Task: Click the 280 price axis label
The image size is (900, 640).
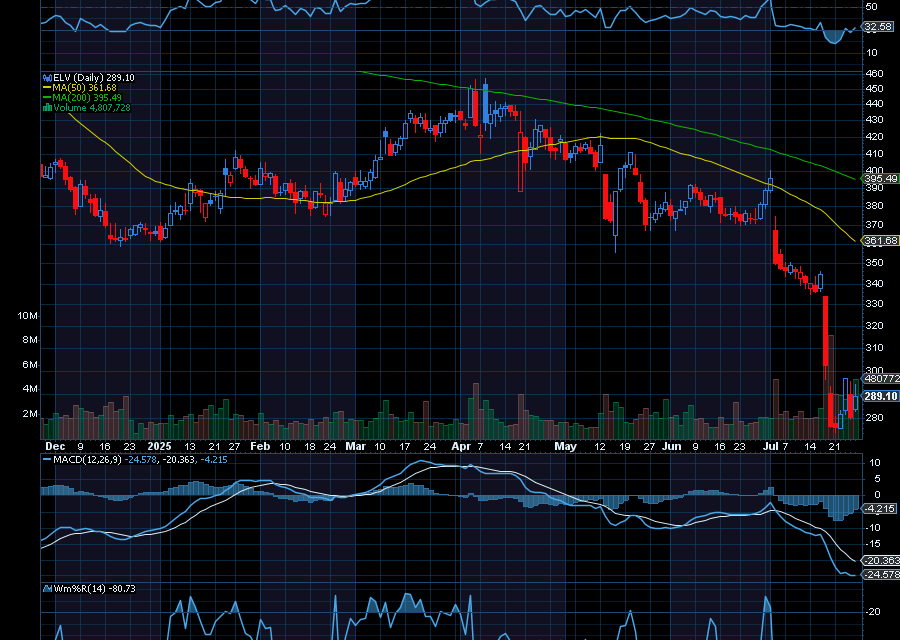Action: (874, 418)
